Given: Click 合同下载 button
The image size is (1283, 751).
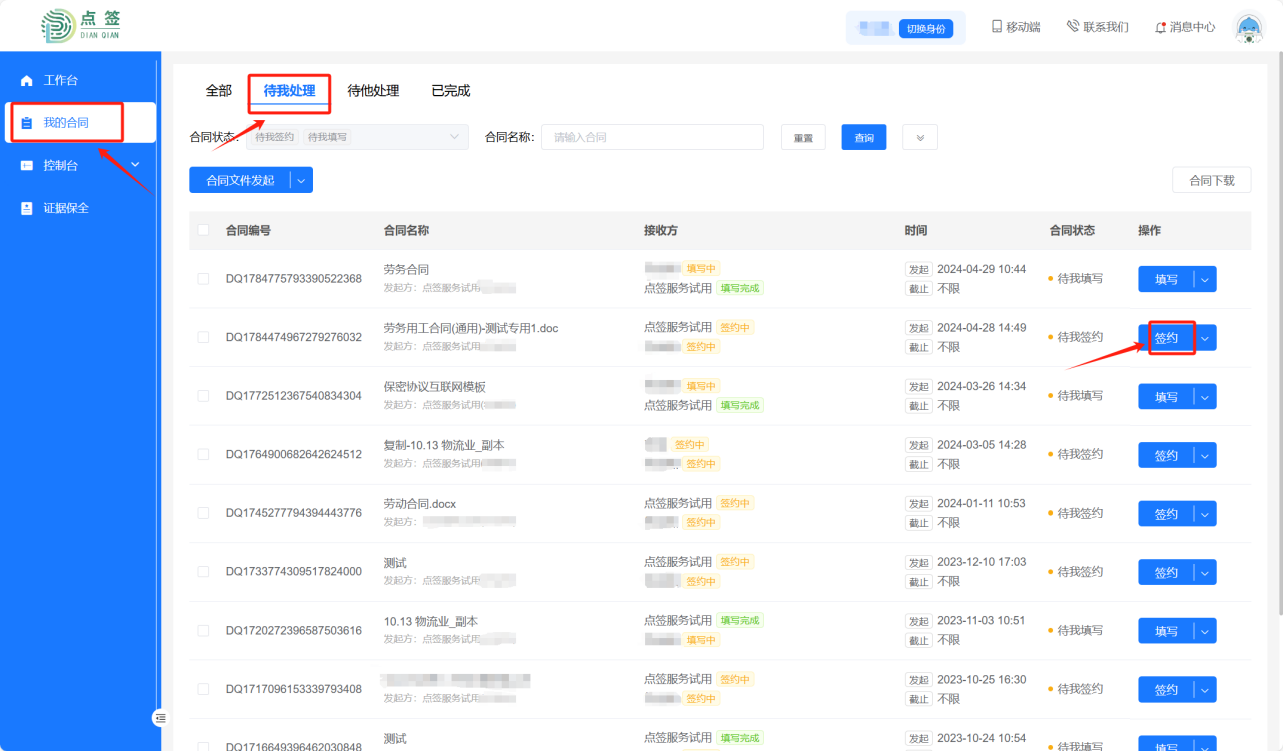Looking at the screenshot, I should point(1211,180).
